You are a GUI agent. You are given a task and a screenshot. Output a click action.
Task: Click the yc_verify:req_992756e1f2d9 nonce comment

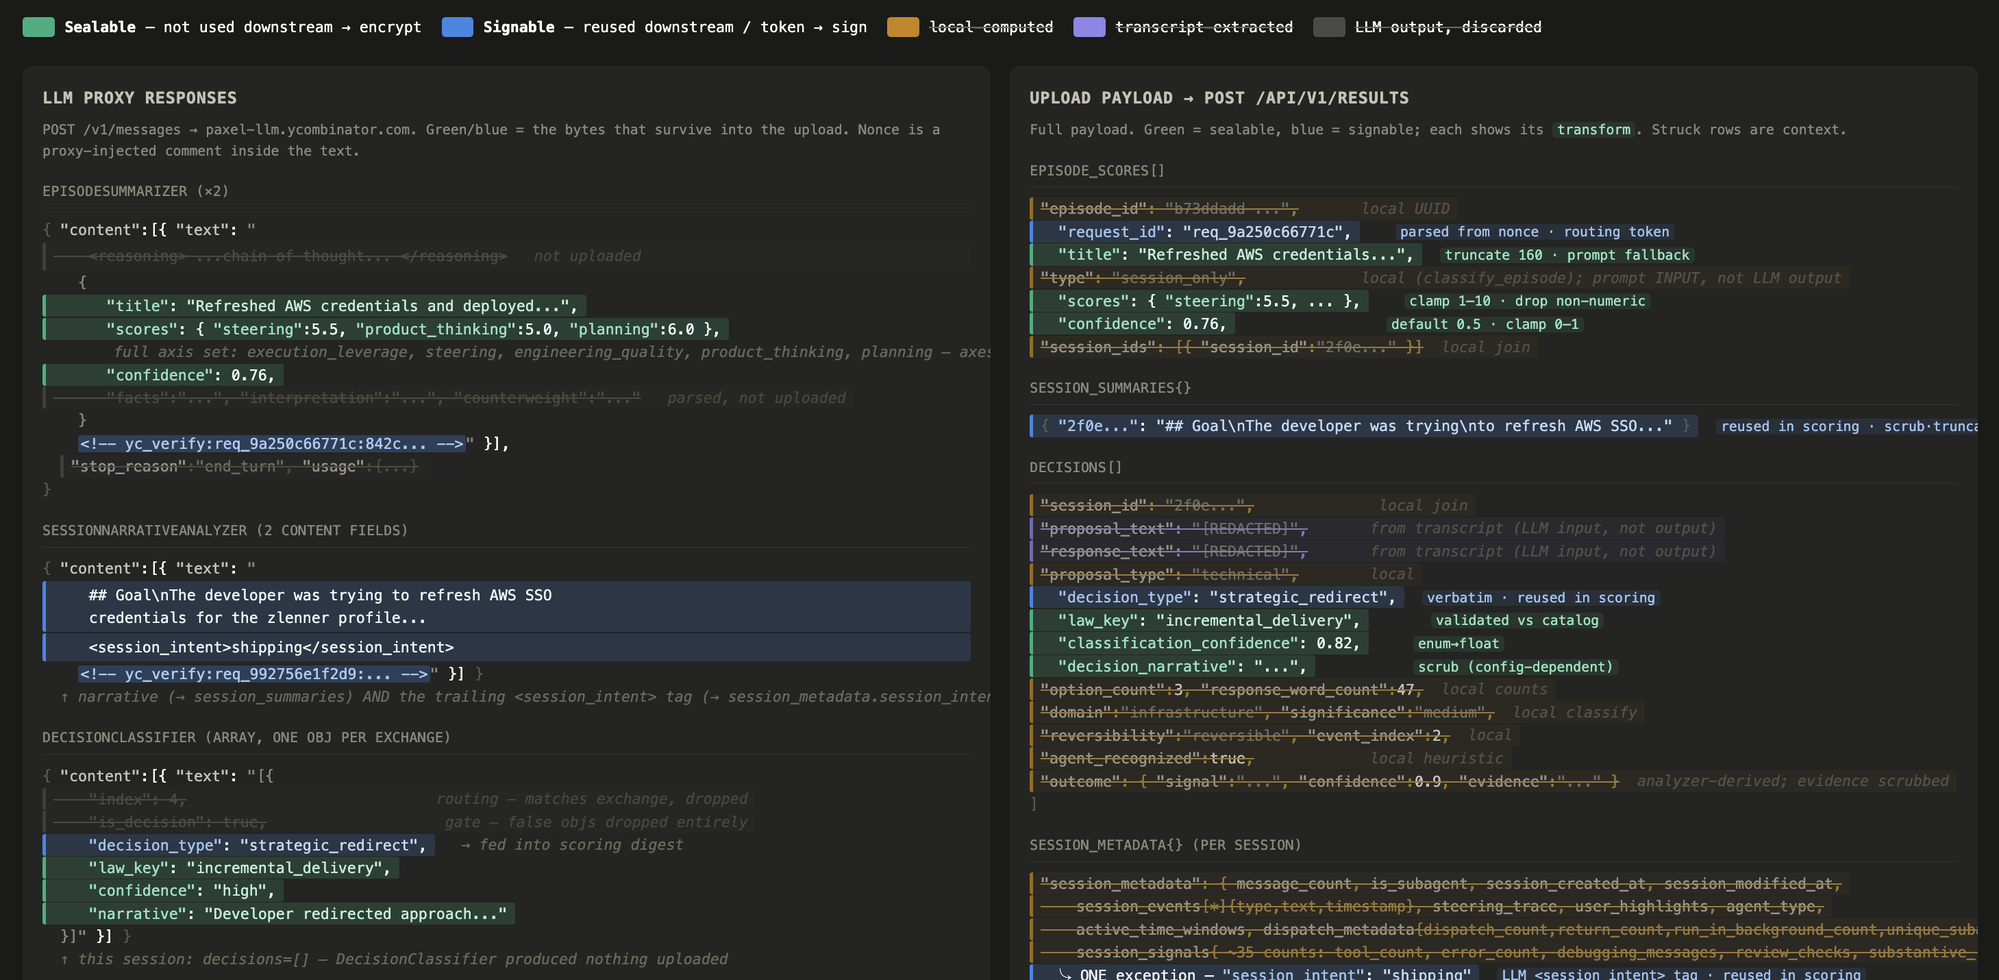point(254,674)
